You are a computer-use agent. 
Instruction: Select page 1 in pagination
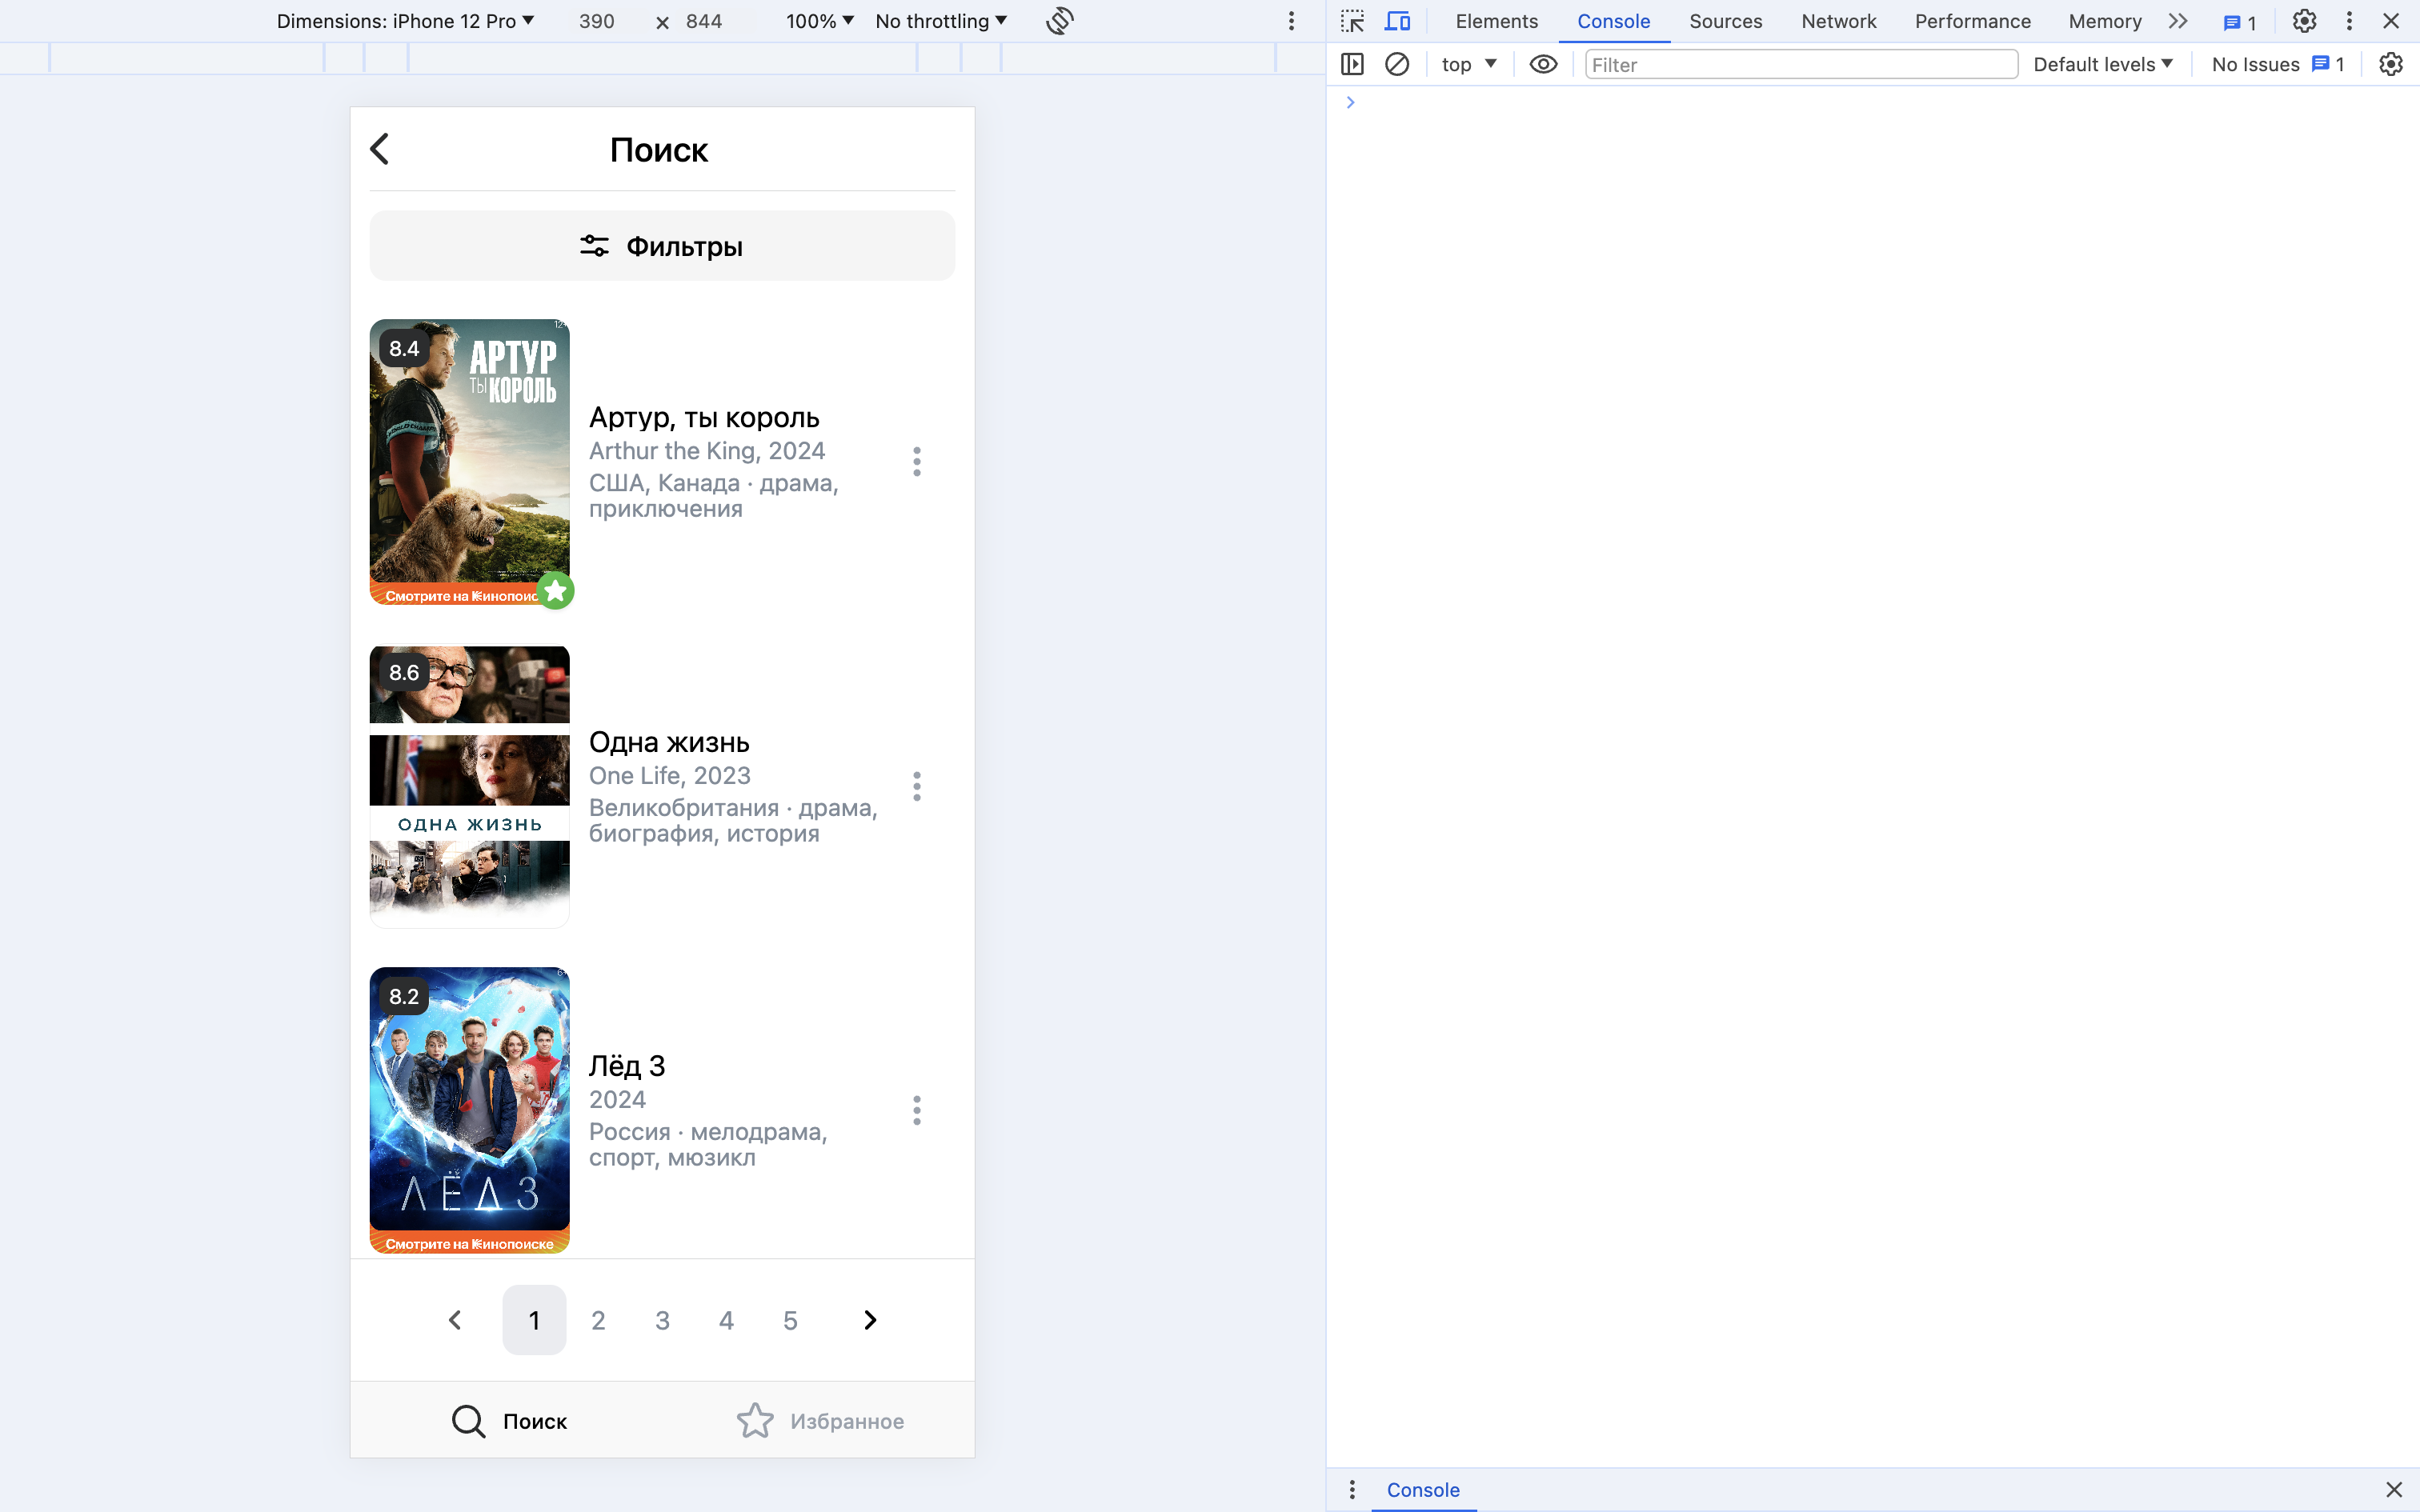[534, 1320]
